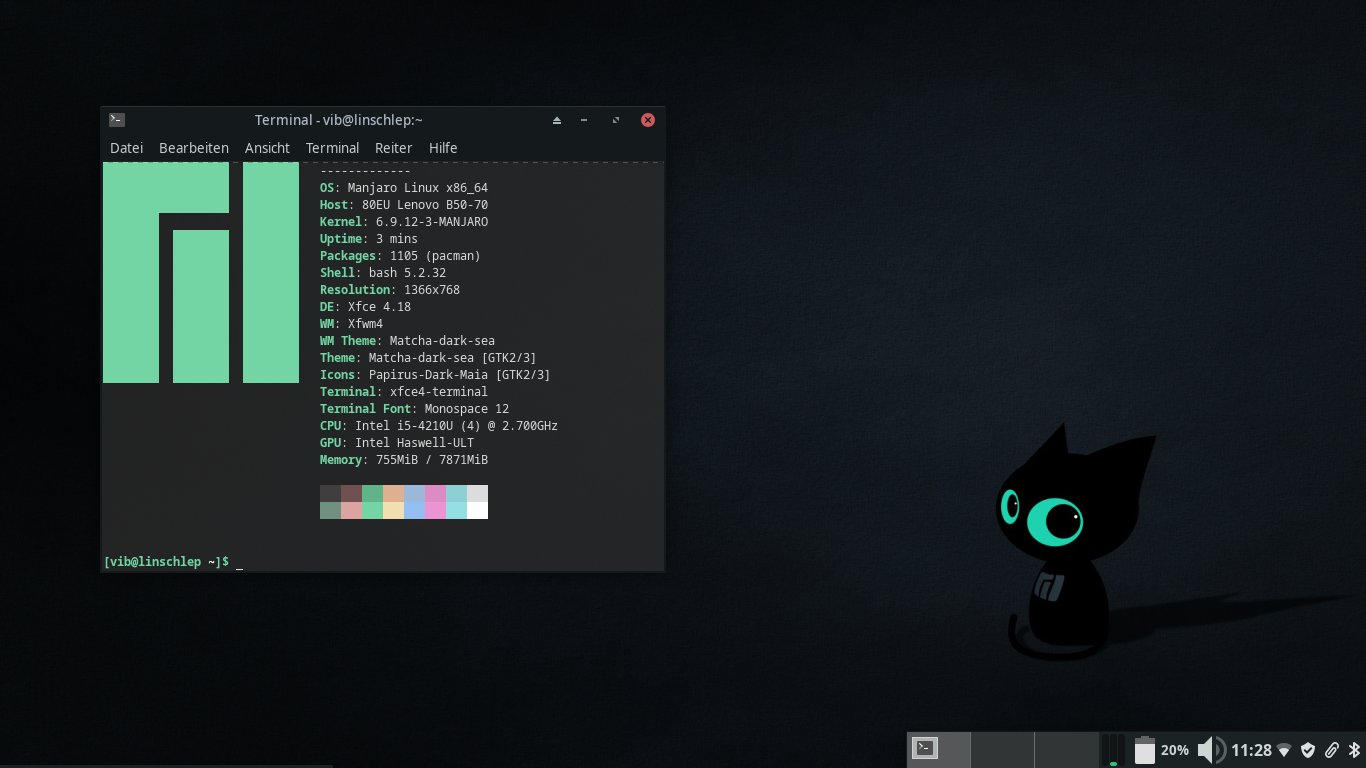Click the 20% battery percentage label
1366x768 pixels.
coord(1175,750)
